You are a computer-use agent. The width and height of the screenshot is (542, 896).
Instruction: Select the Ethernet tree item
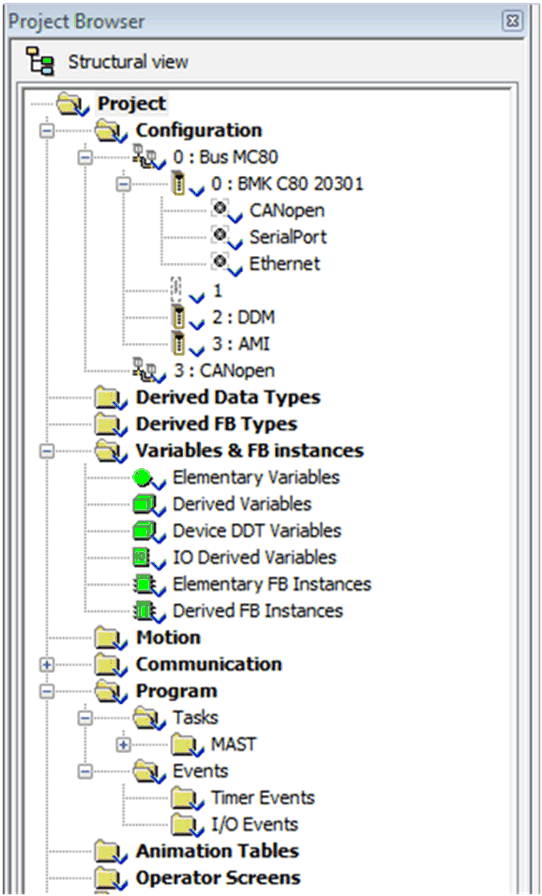284,263
